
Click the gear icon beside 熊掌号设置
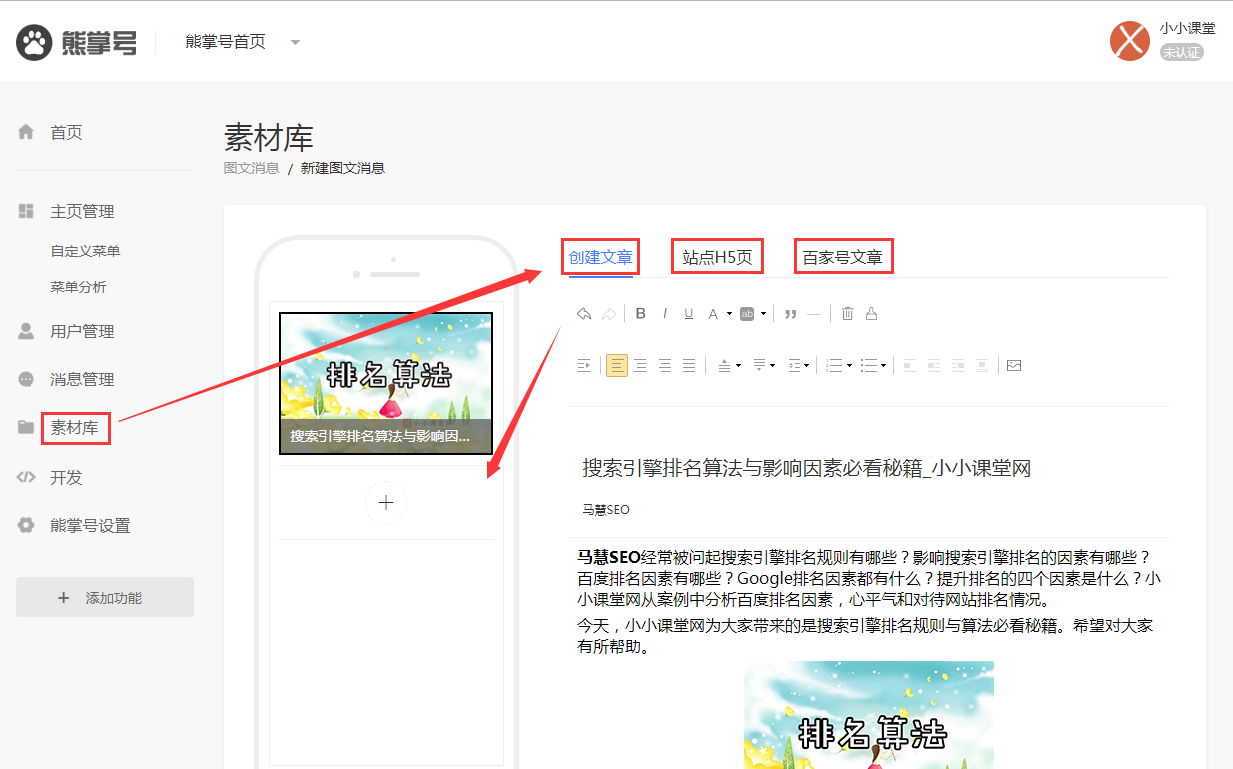[x=26, y=525]
